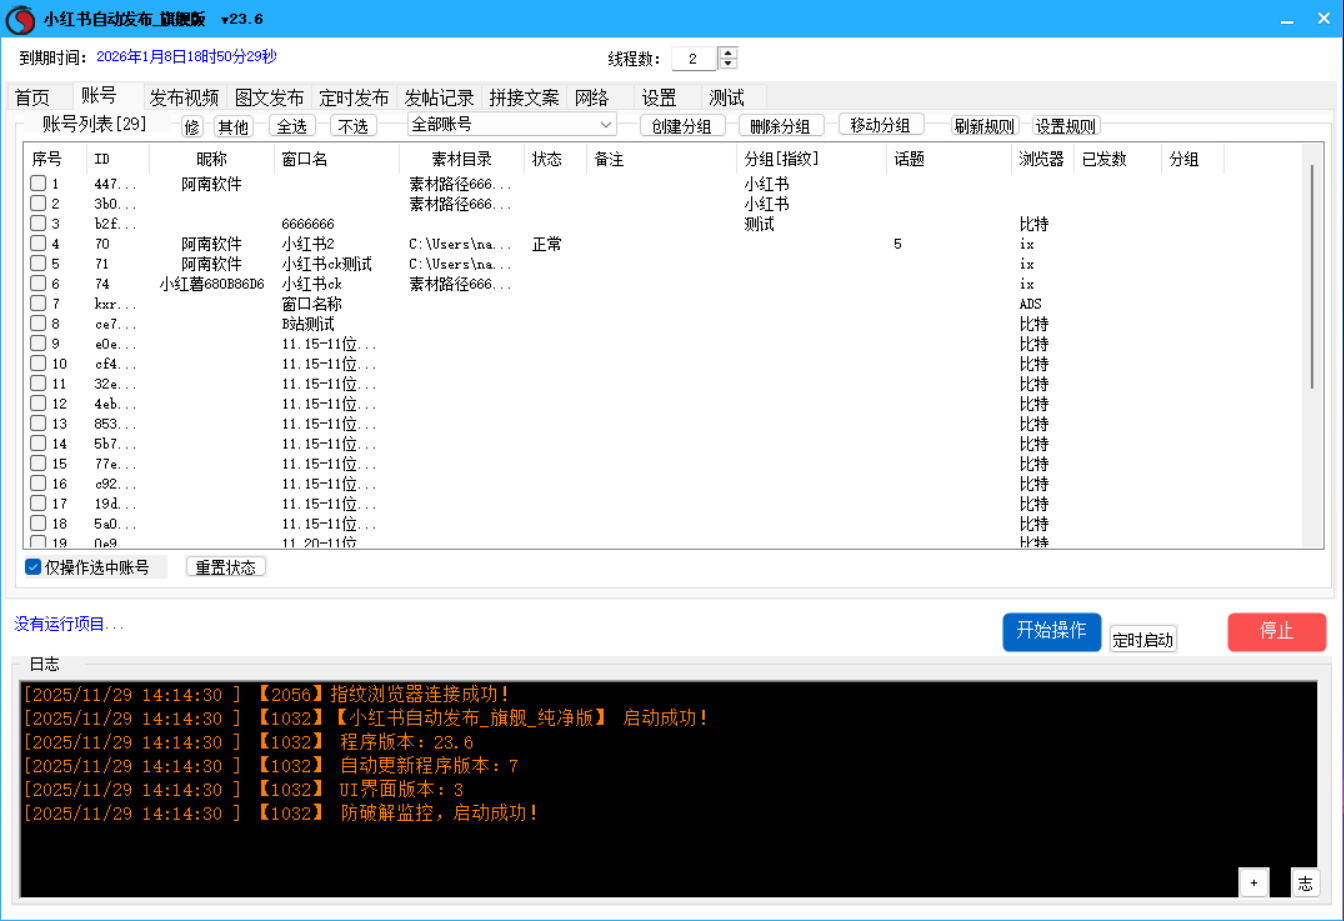Screen dimensions: 1344x921
Task: Click the 重置状态 button
Action: (226, 567)
